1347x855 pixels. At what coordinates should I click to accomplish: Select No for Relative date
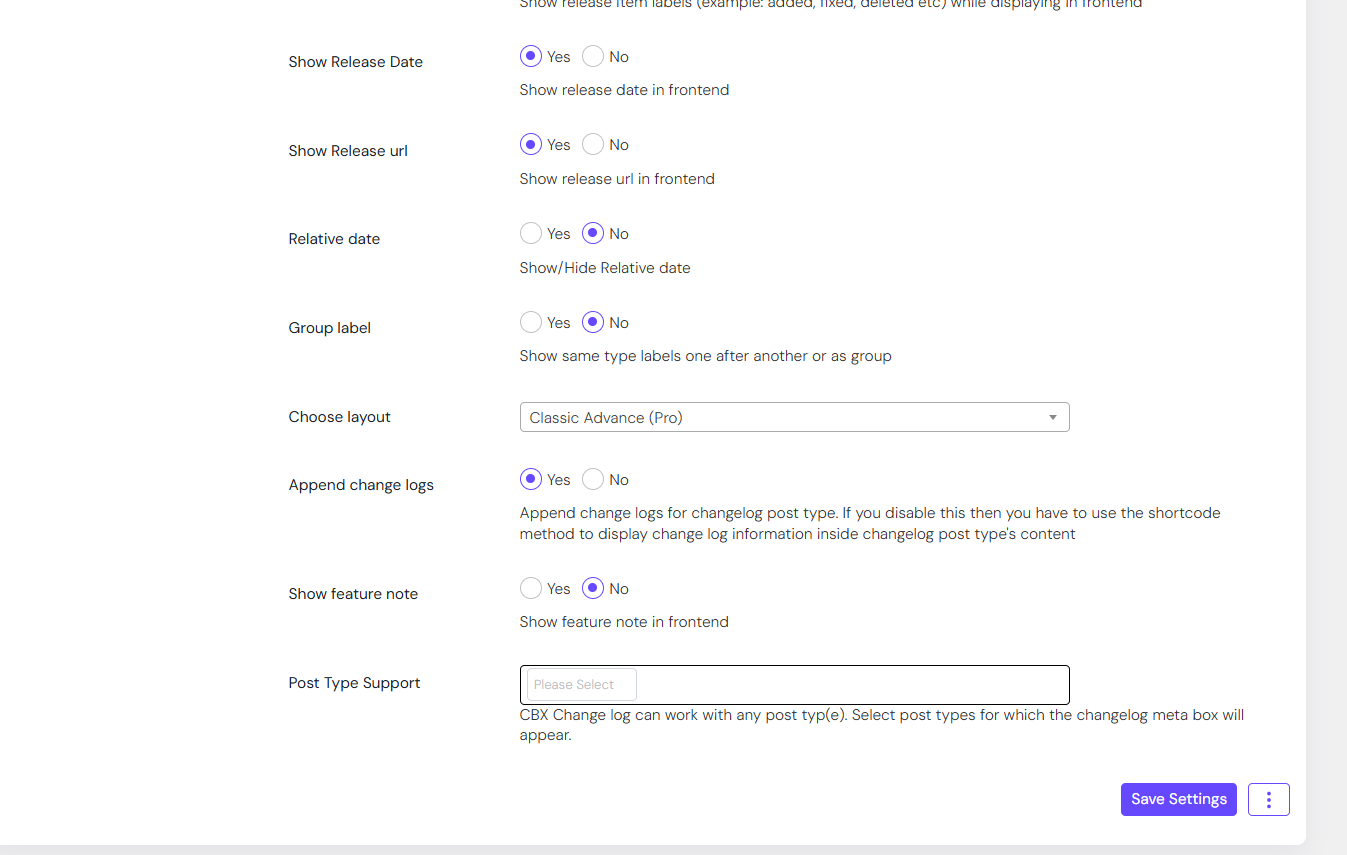[593, 233]
